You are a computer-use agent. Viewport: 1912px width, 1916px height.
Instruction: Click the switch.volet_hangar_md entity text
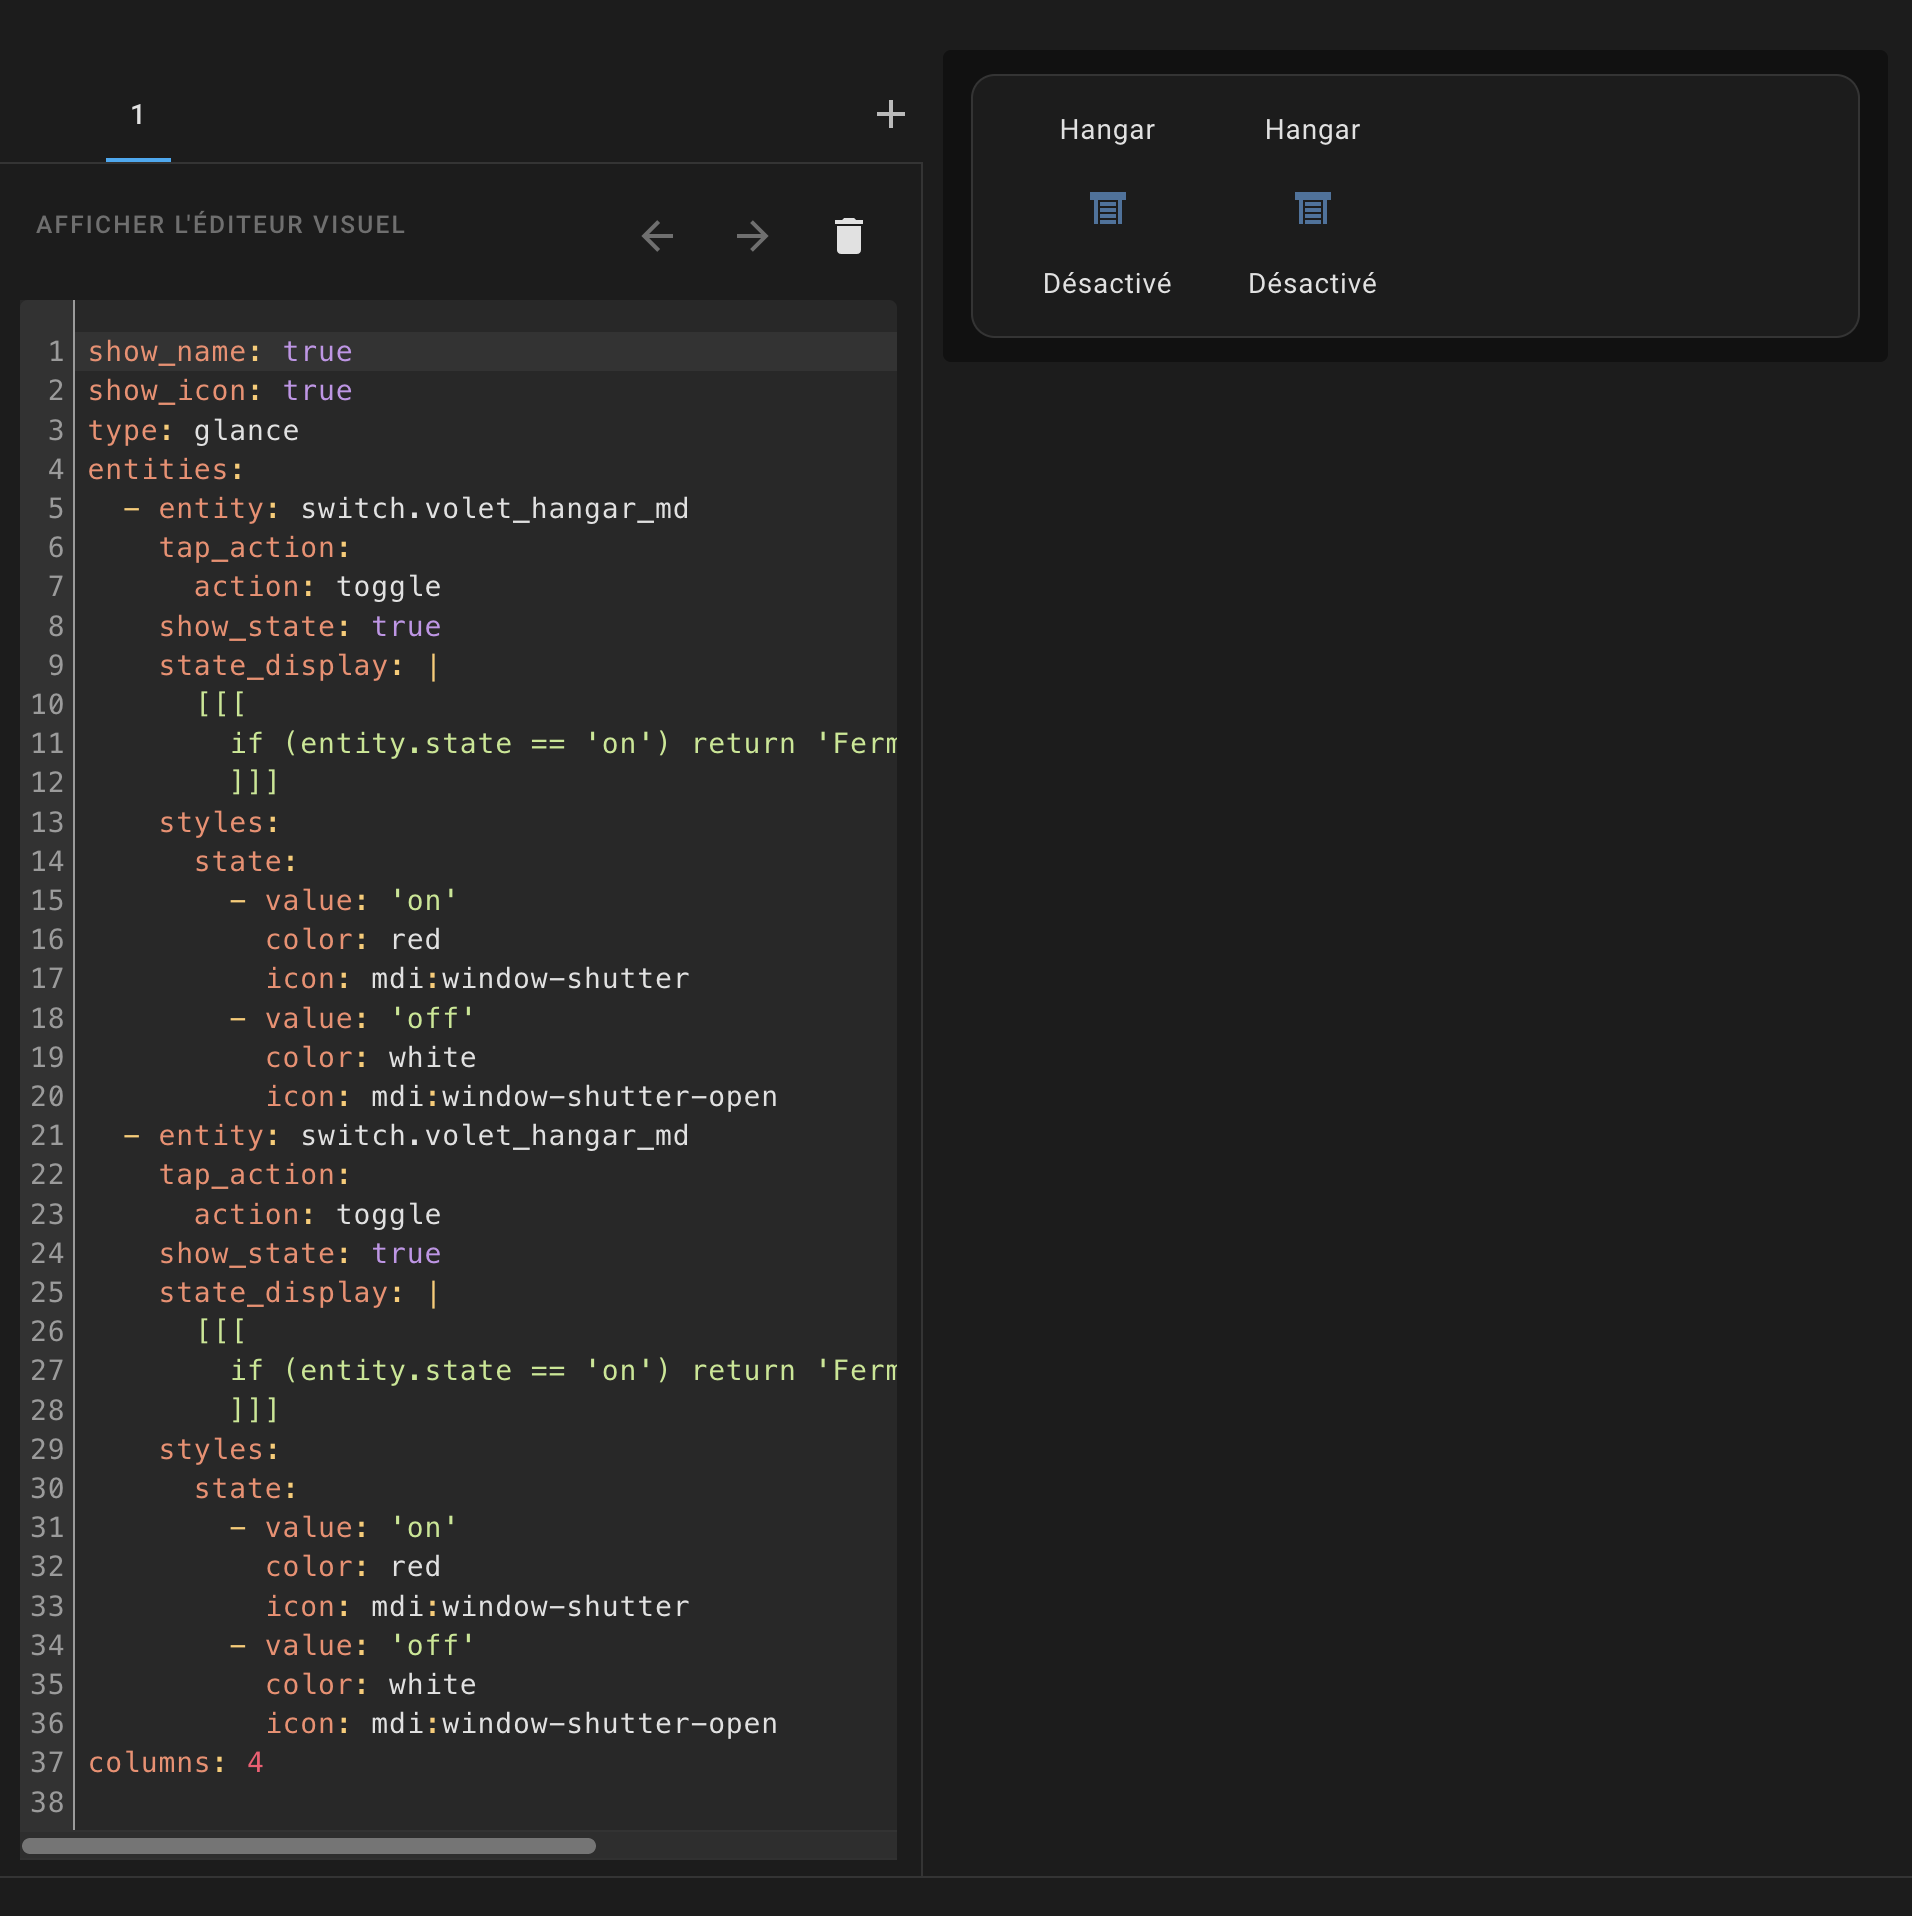pos(493,508)
